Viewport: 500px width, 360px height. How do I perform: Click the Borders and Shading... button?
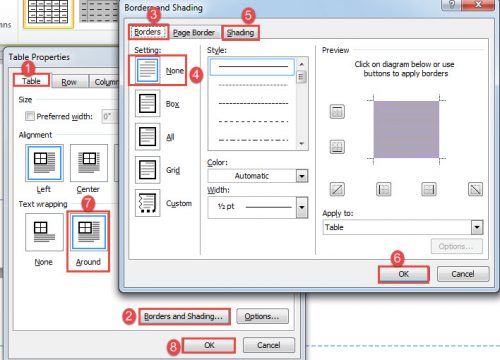coord(184,316)
